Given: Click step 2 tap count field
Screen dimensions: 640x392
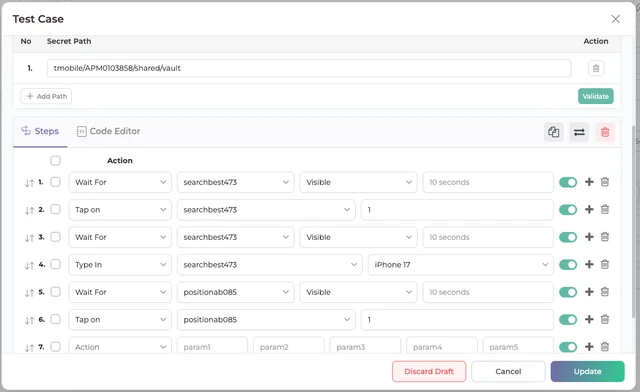Looking at the screenshot, I should tap(457, 209).
